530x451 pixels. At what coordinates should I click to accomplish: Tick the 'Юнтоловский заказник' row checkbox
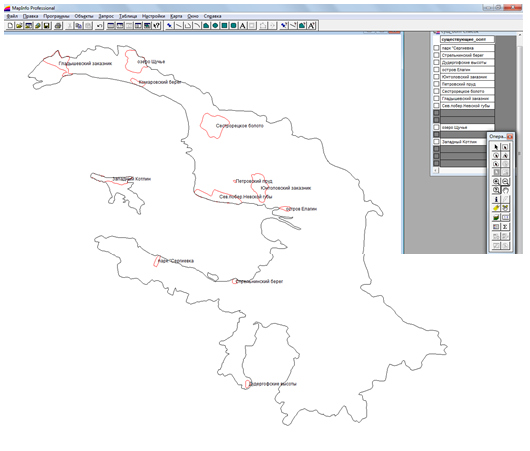tap(436, 77)
